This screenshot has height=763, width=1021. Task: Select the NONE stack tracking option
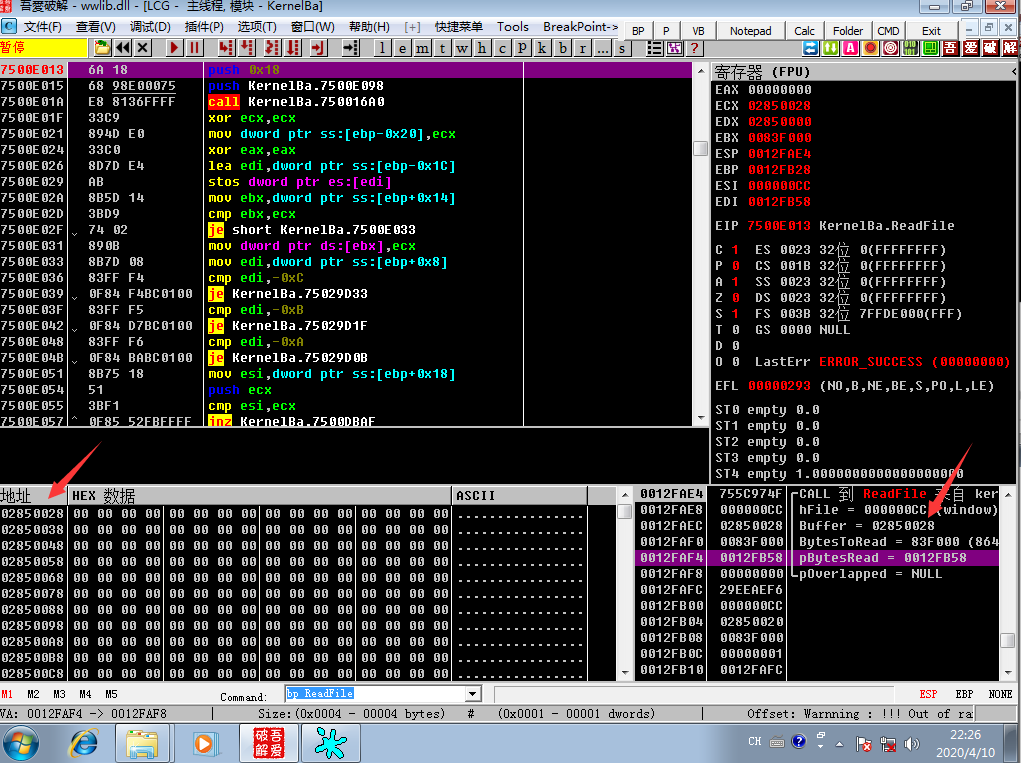point(1000,694)
